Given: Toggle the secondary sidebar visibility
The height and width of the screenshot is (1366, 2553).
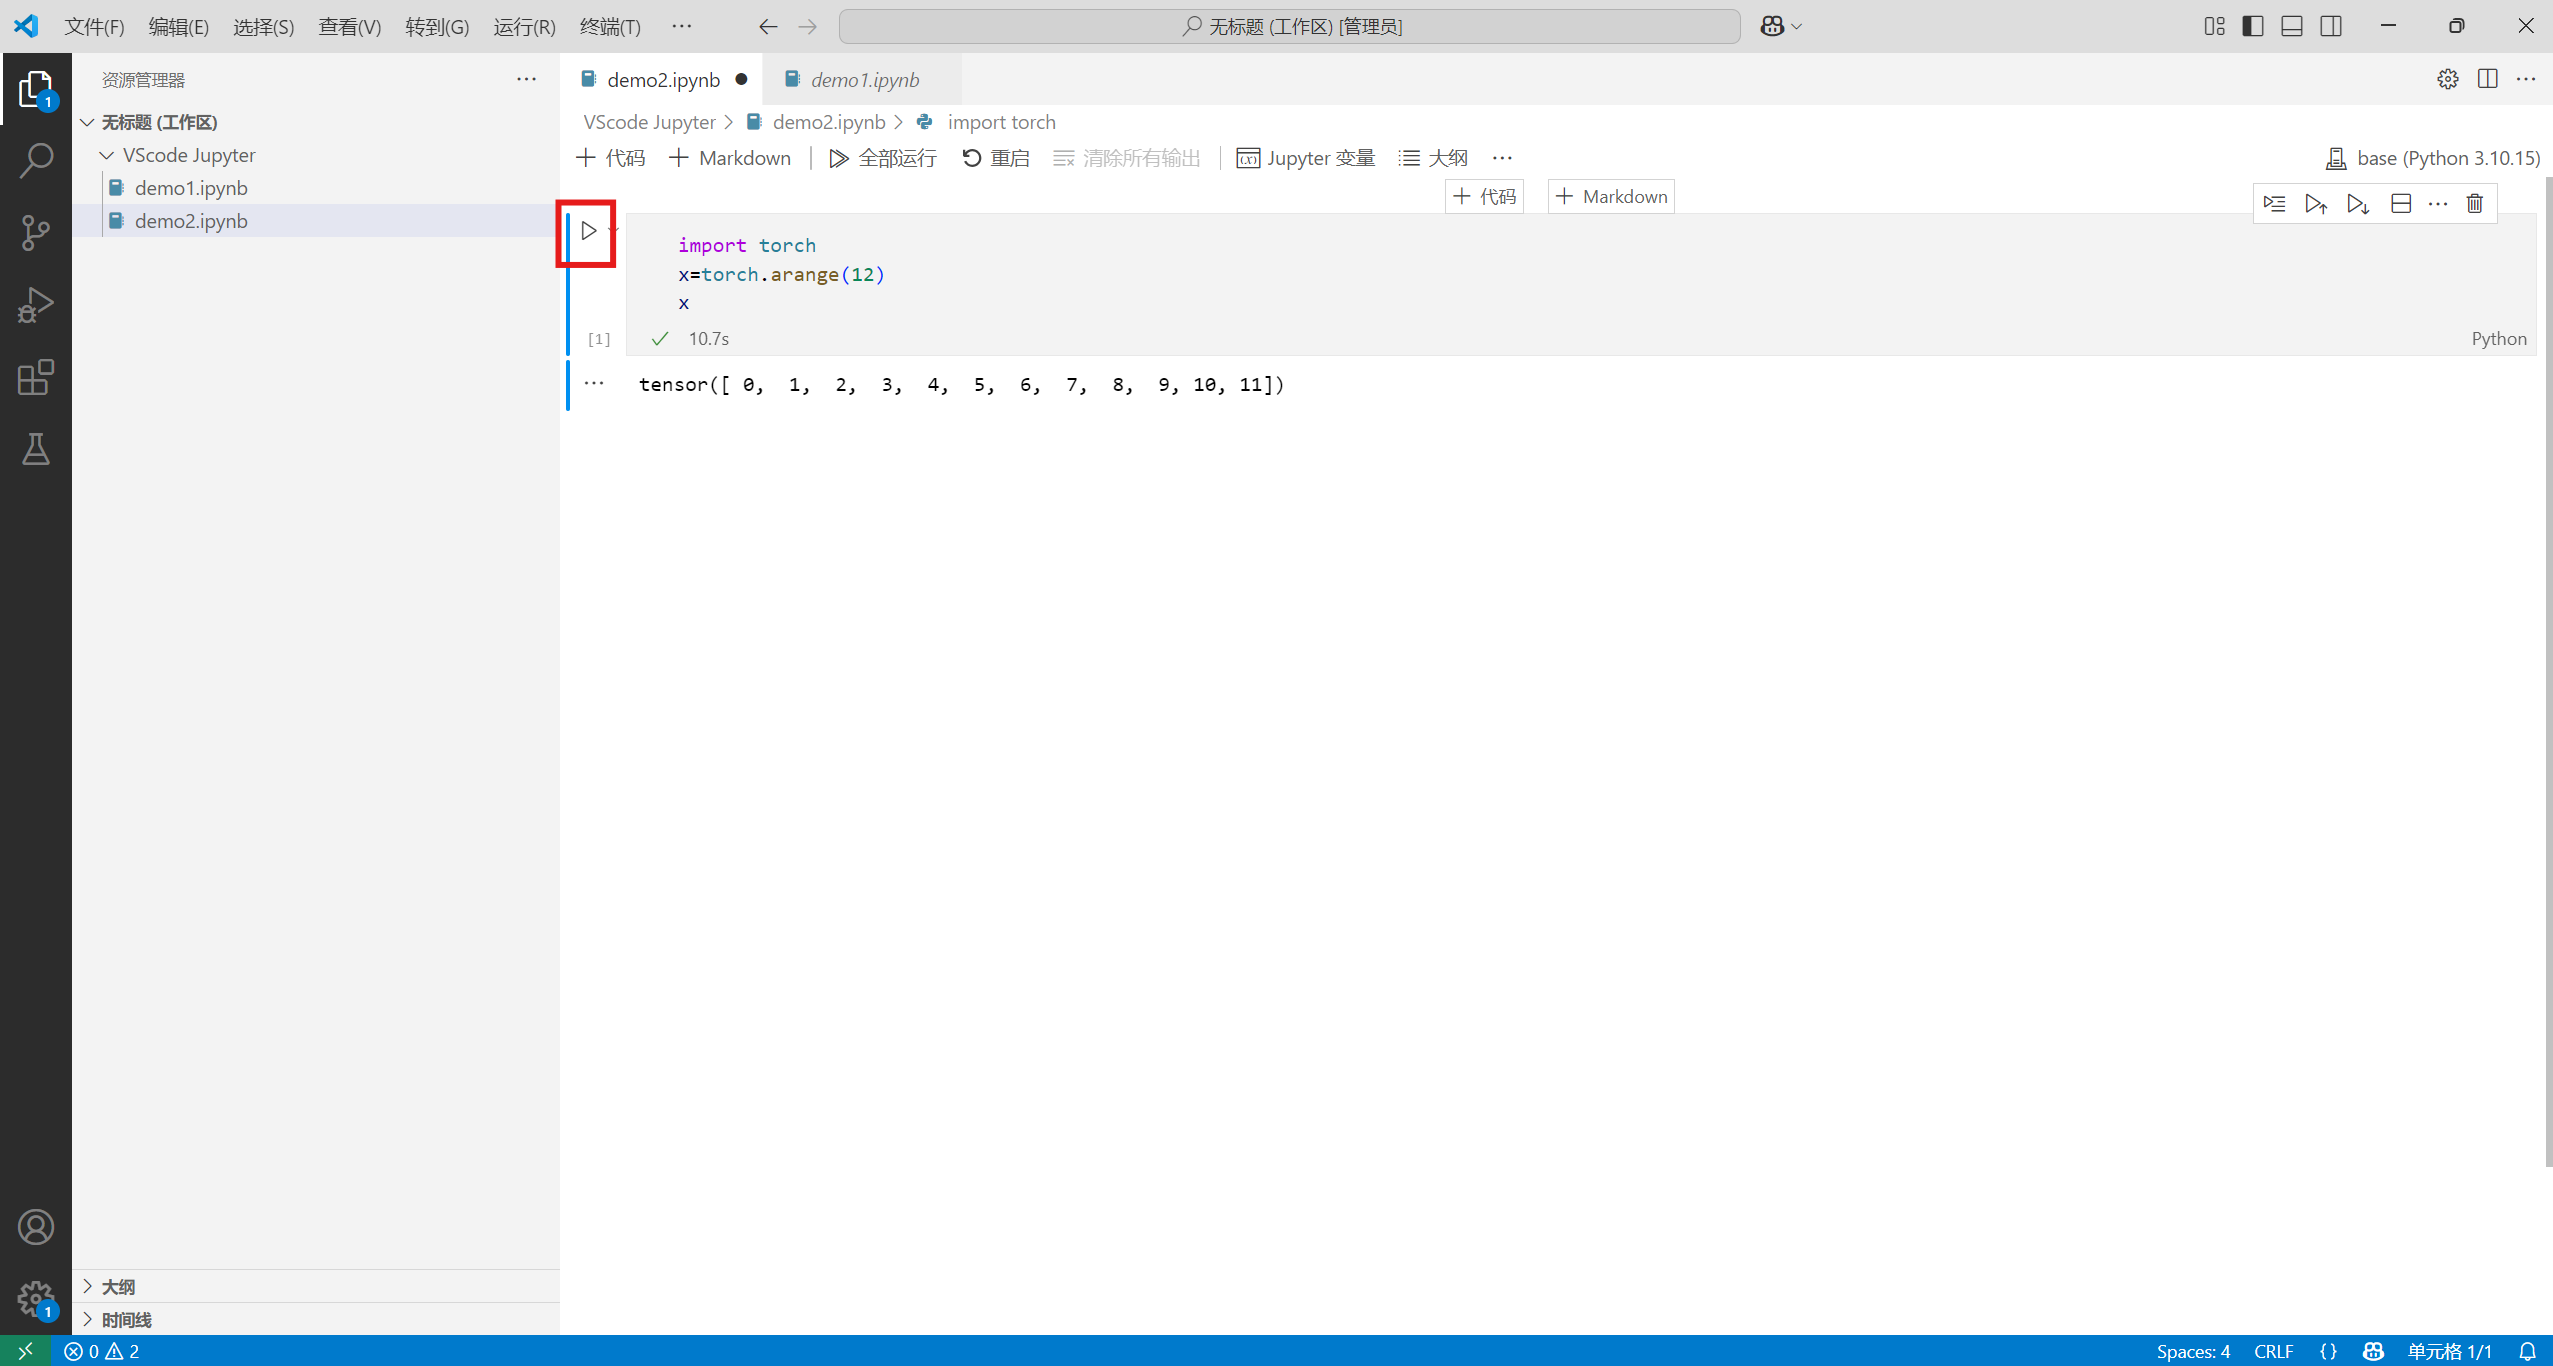Looking at the screenshot, I should 2331,26.
